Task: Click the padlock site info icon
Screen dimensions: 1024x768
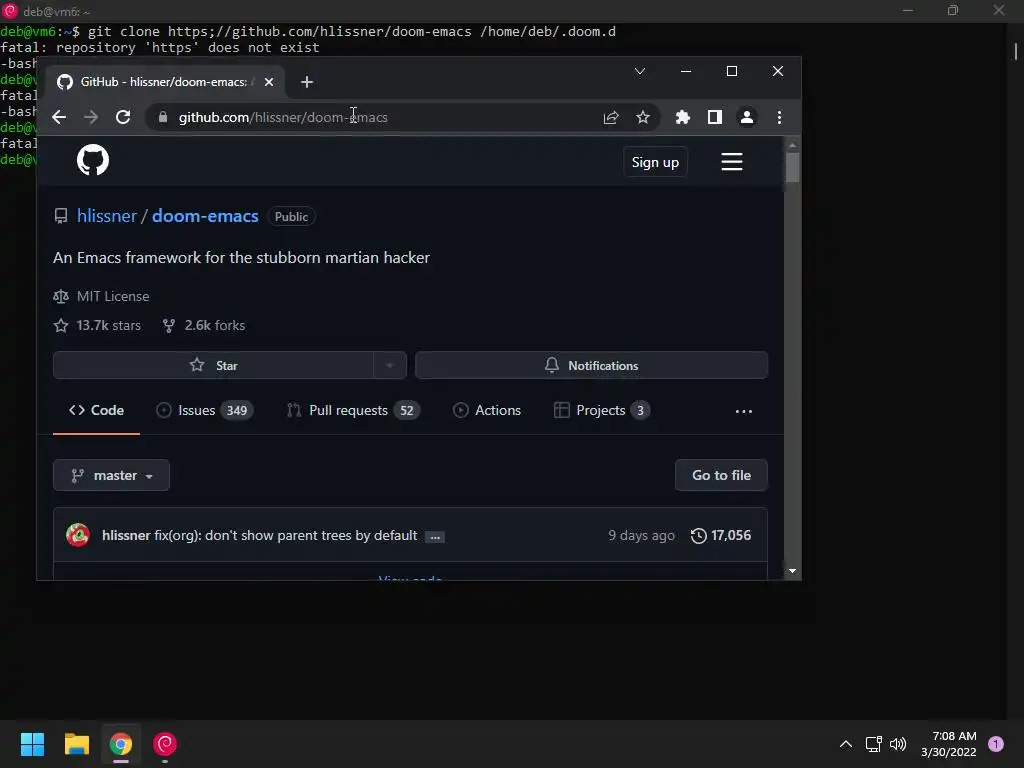Action: 163,118
